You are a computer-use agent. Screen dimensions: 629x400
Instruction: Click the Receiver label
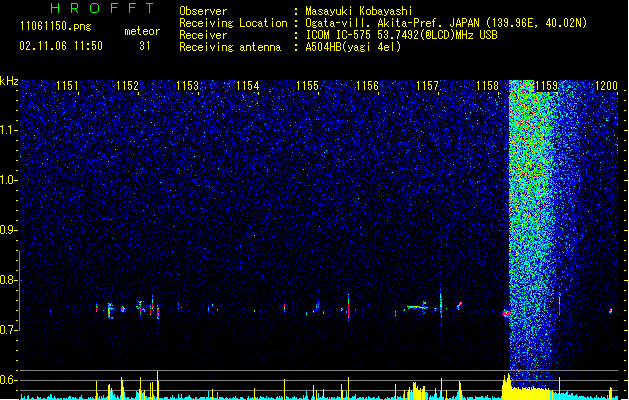203,35
